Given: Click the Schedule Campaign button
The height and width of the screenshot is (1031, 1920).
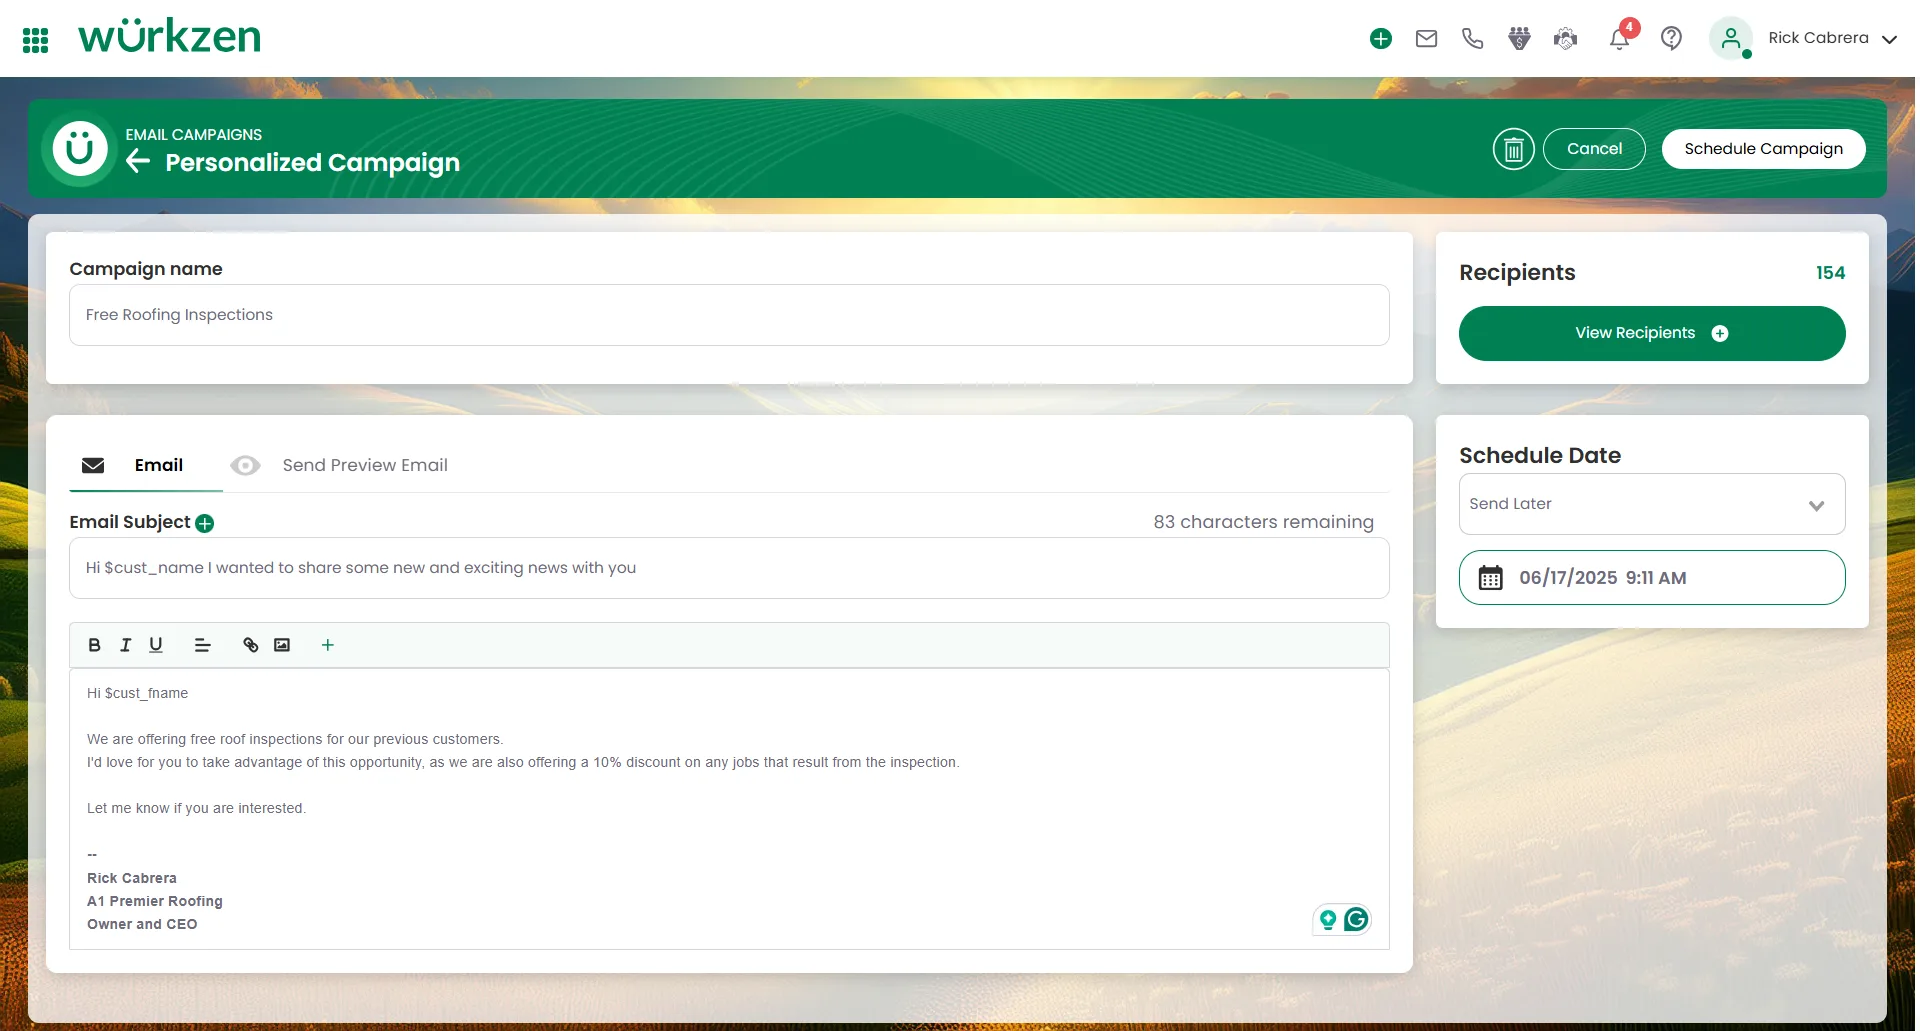Looking at the screenshot, I should [x=1763, y=149].
